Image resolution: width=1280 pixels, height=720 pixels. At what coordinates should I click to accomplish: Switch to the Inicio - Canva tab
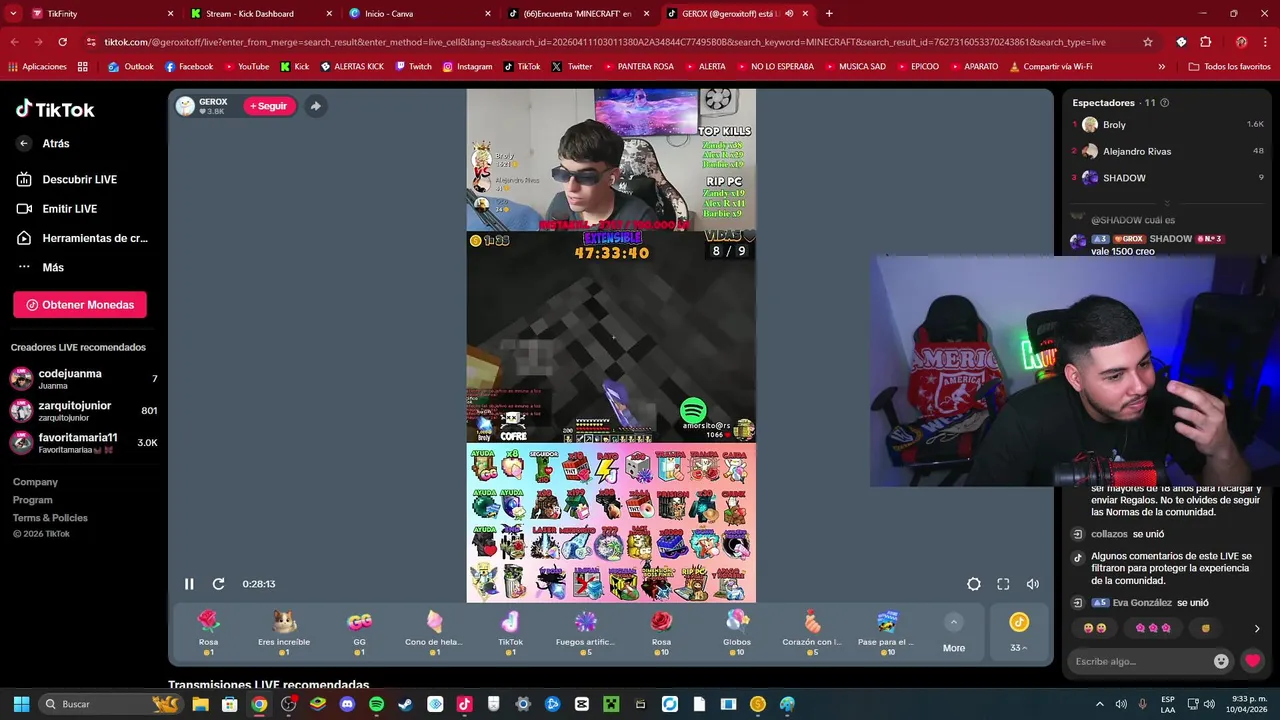[x=420, y=14]
